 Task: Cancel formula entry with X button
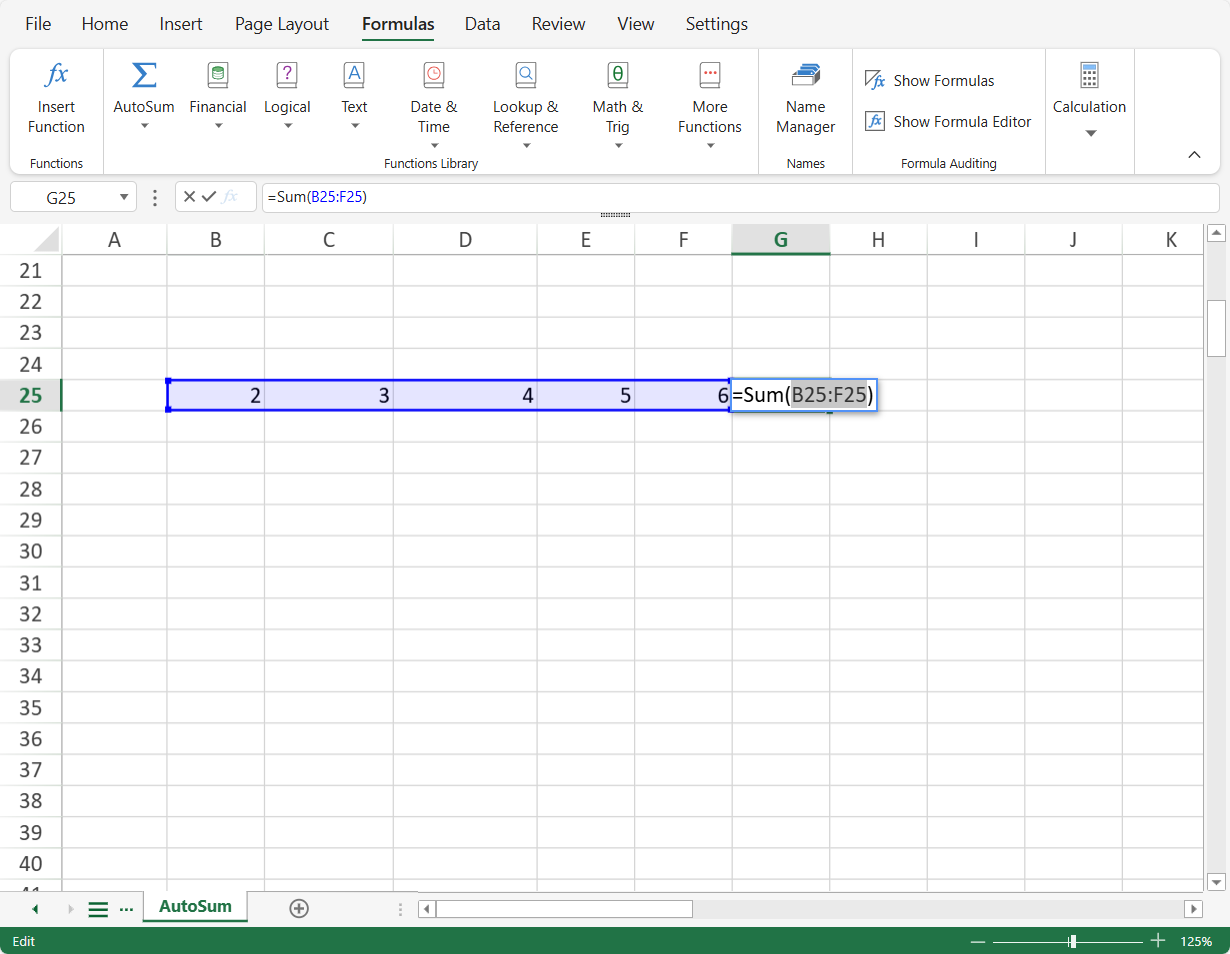tap(189, 197)
